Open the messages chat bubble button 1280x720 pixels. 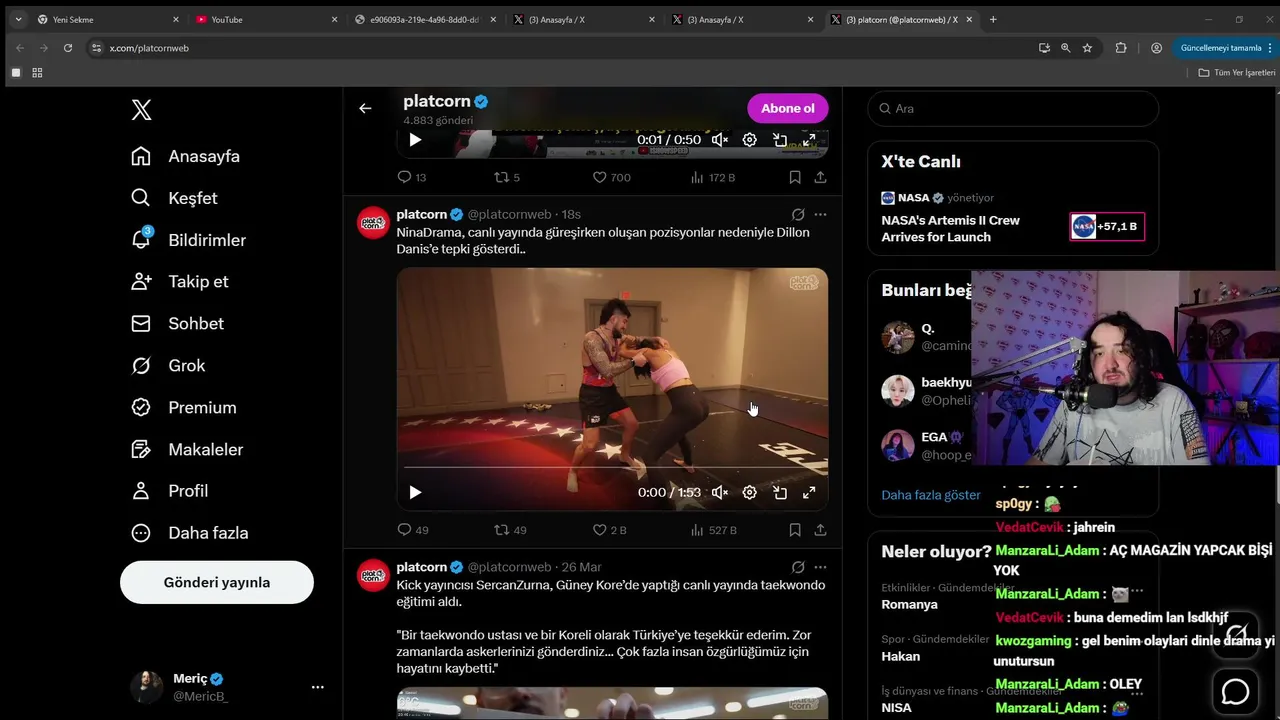coord(1236,691)
